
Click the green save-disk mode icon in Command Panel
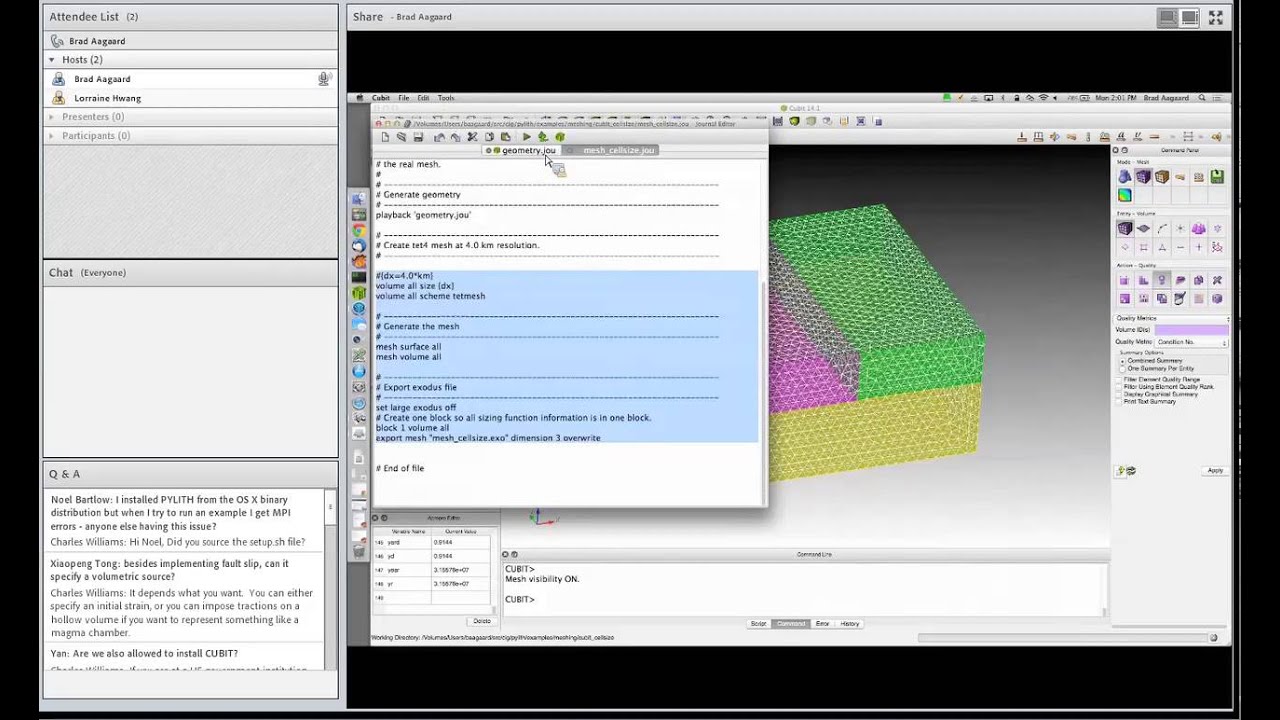coord(1217,177)
